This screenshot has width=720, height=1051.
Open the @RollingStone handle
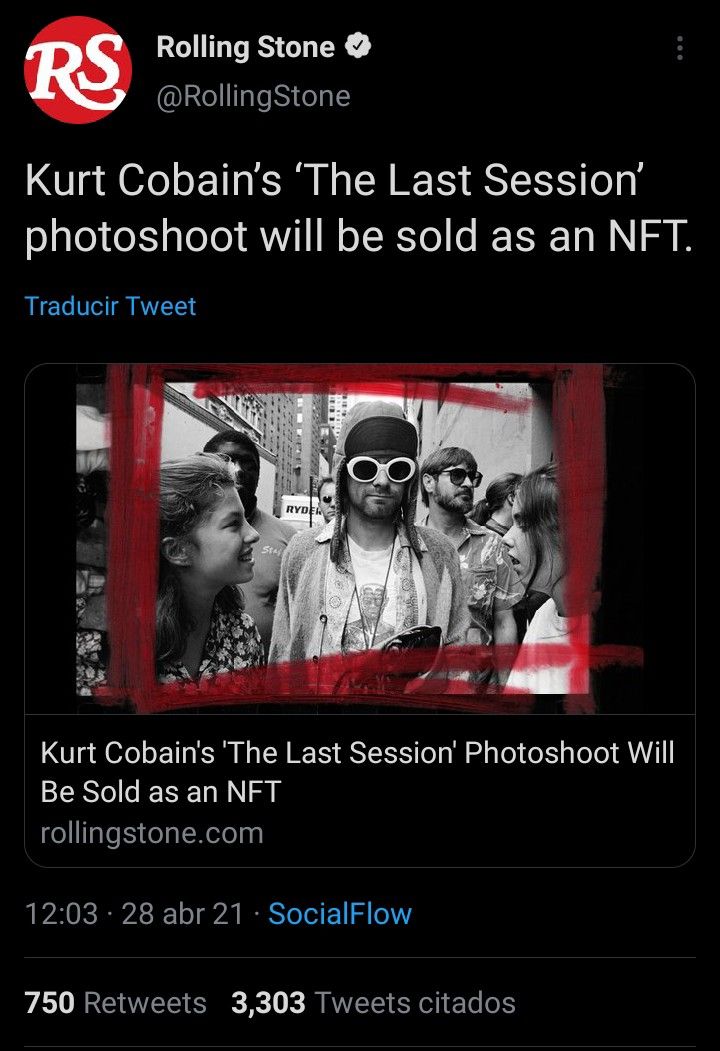253,96
